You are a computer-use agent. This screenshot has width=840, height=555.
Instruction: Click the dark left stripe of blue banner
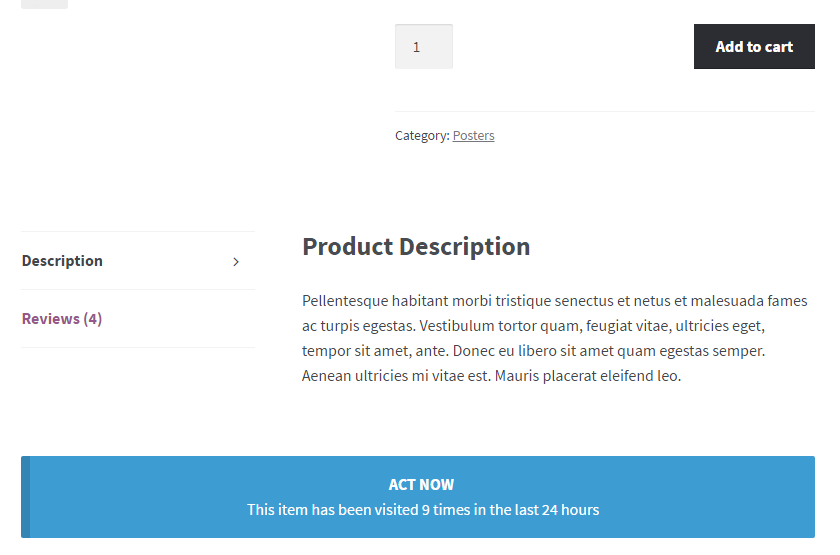click(26, 497)
